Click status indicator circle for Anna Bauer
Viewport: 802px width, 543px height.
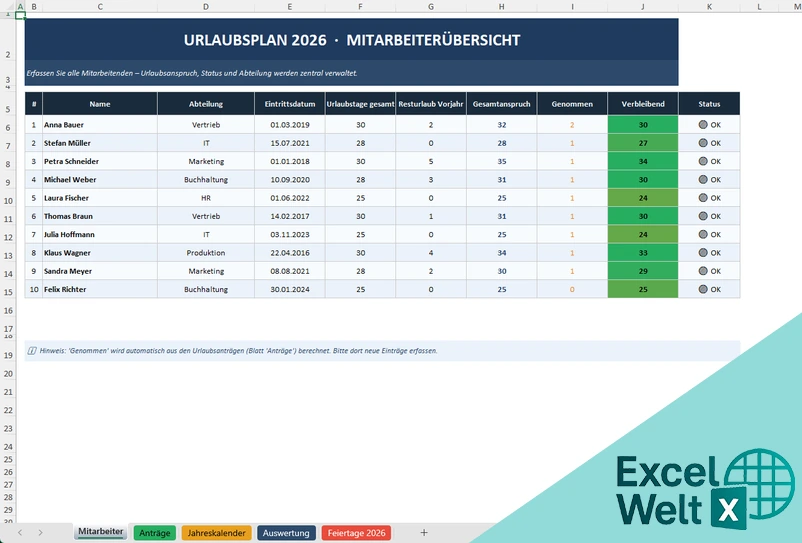(x=703, y=124)
